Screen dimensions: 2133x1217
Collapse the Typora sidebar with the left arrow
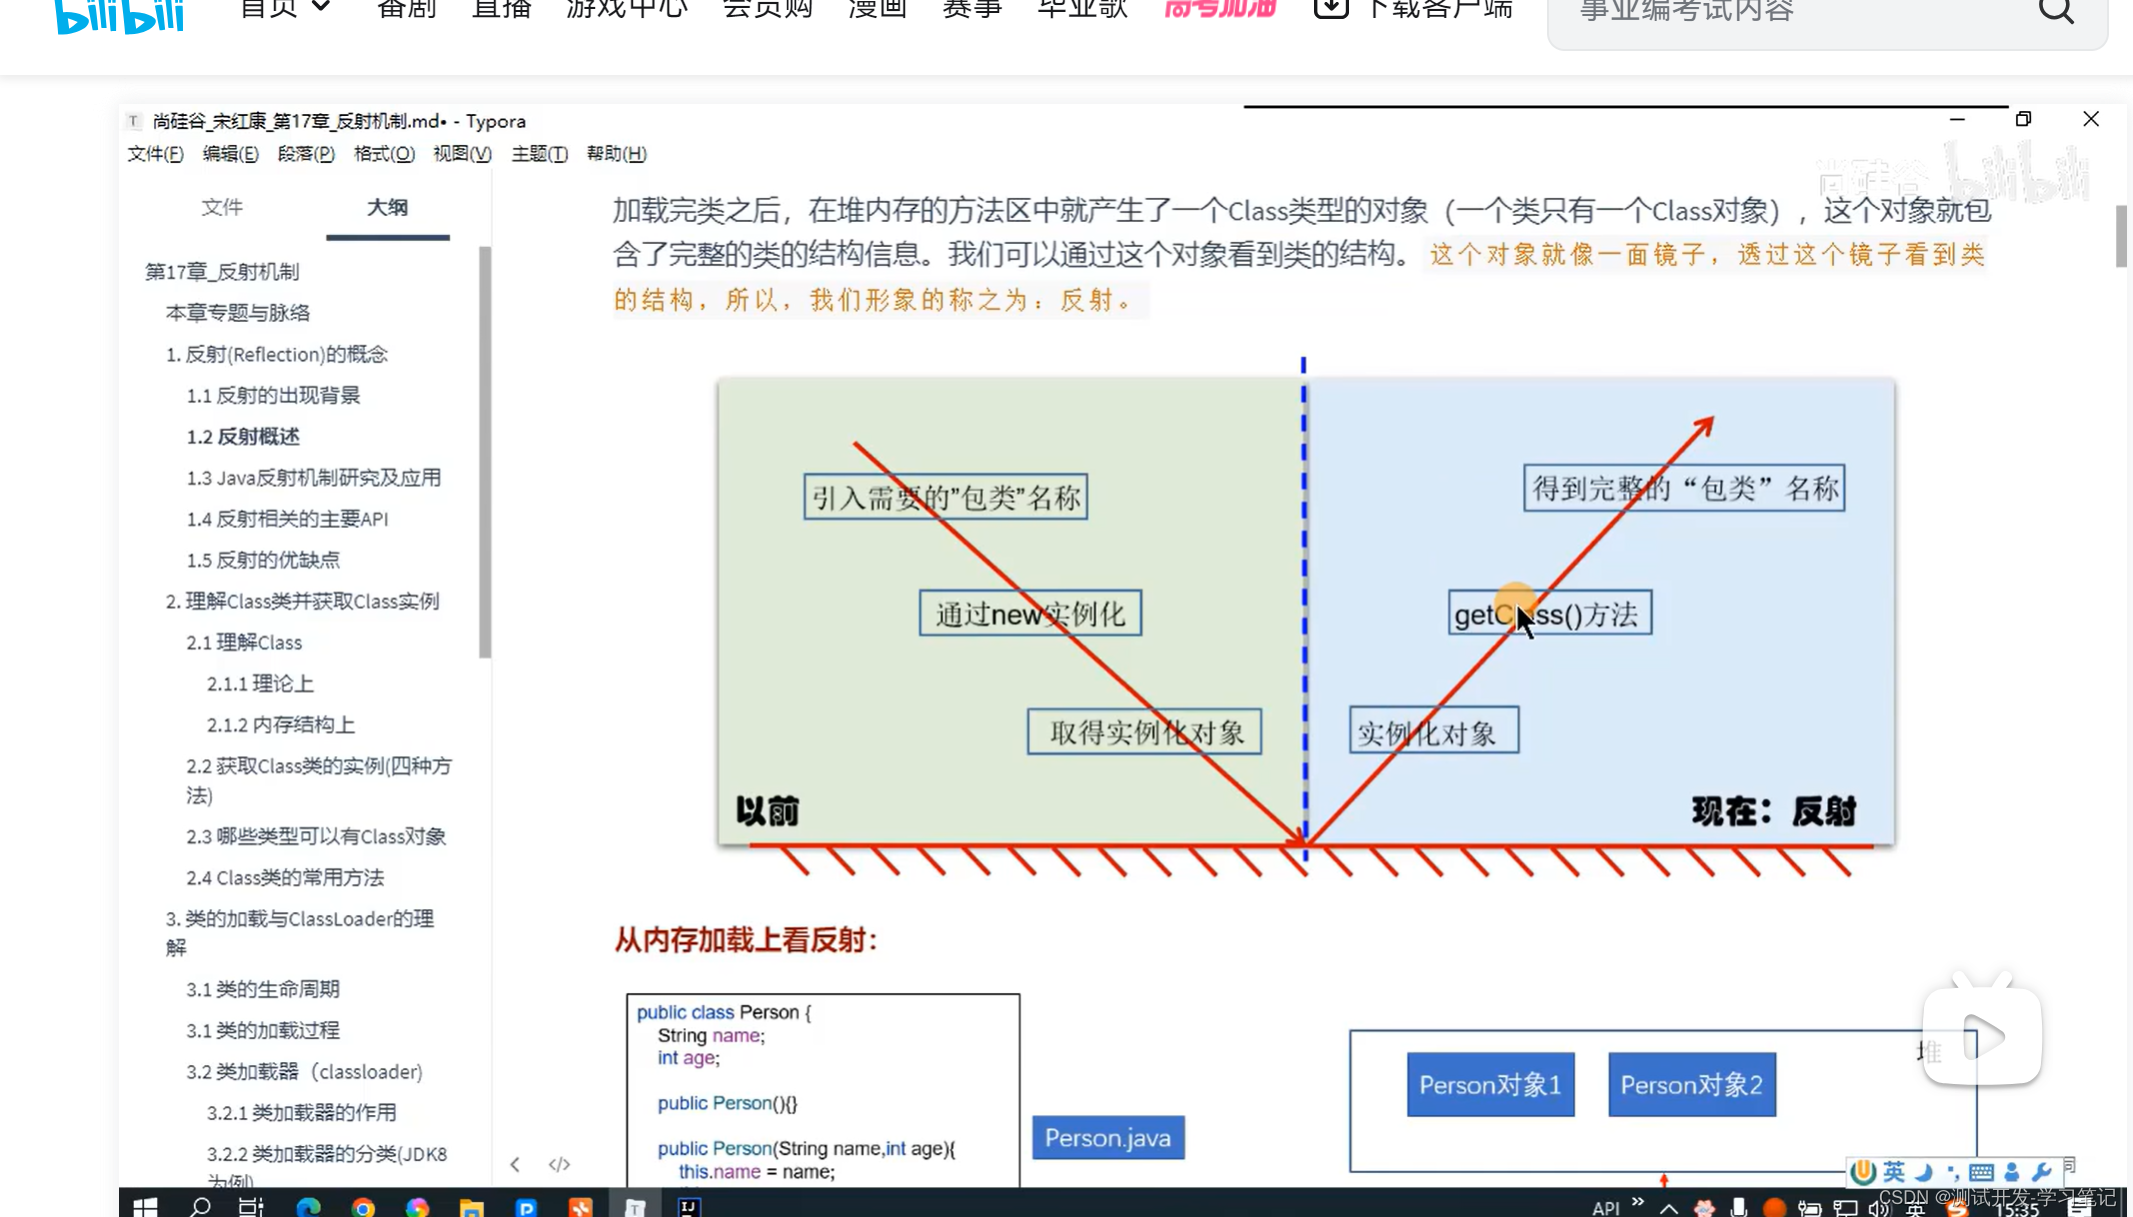pos(515,1164)
